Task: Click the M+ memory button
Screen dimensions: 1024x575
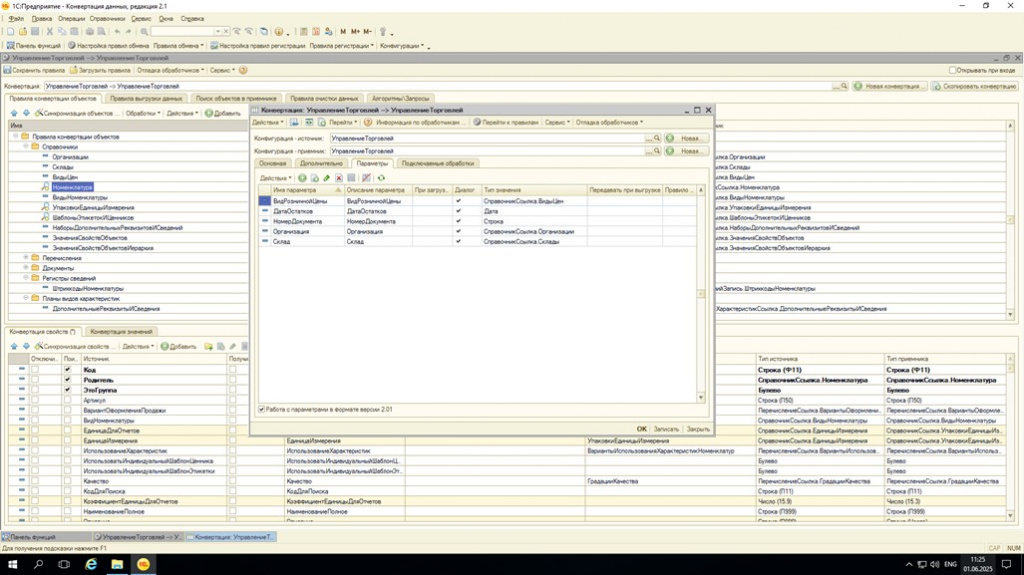Action: [355, 31]
